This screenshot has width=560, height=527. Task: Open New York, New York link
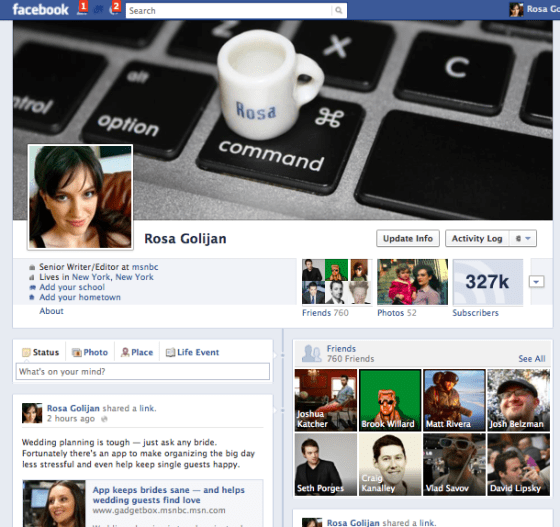(x=113, y=277)
